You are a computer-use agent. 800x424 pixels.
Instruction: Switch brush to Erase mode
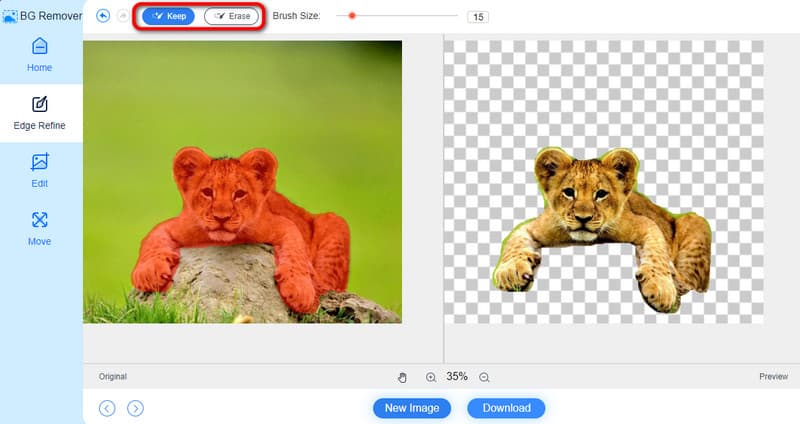pos(231,16)
